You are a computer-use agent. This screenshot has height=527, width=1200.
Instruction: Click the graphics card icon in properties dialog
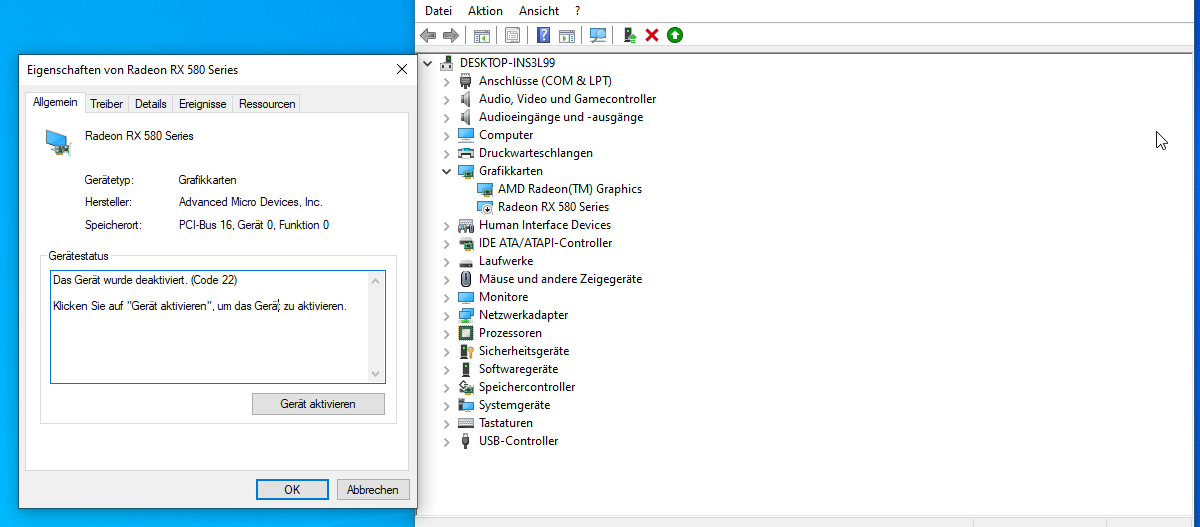(x=59, y=142)
